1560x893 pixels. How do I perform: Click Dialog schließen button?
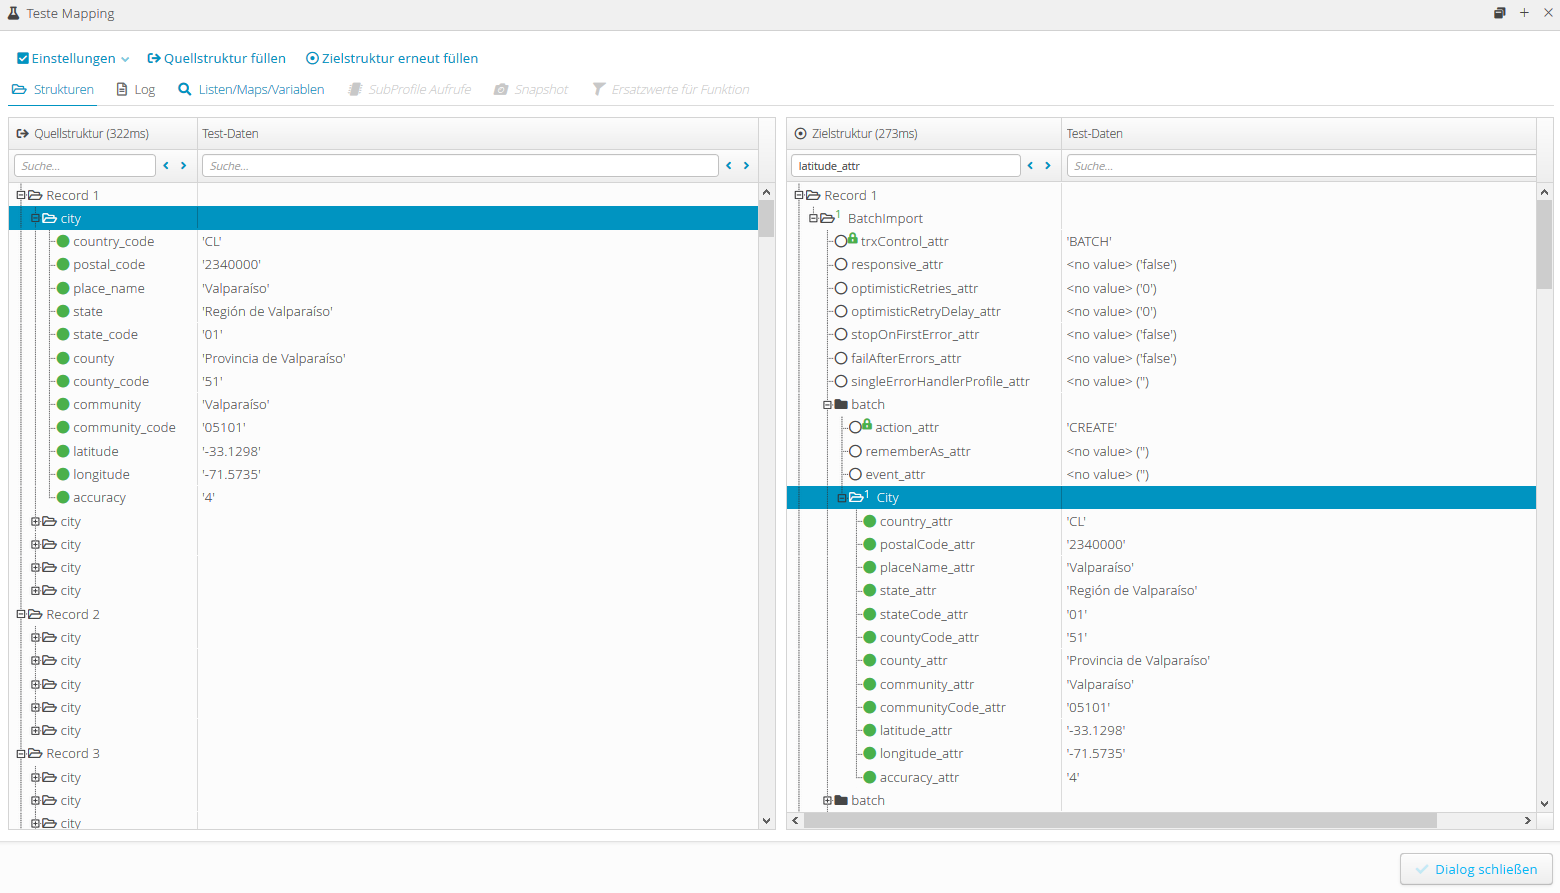coord(1476,869)
